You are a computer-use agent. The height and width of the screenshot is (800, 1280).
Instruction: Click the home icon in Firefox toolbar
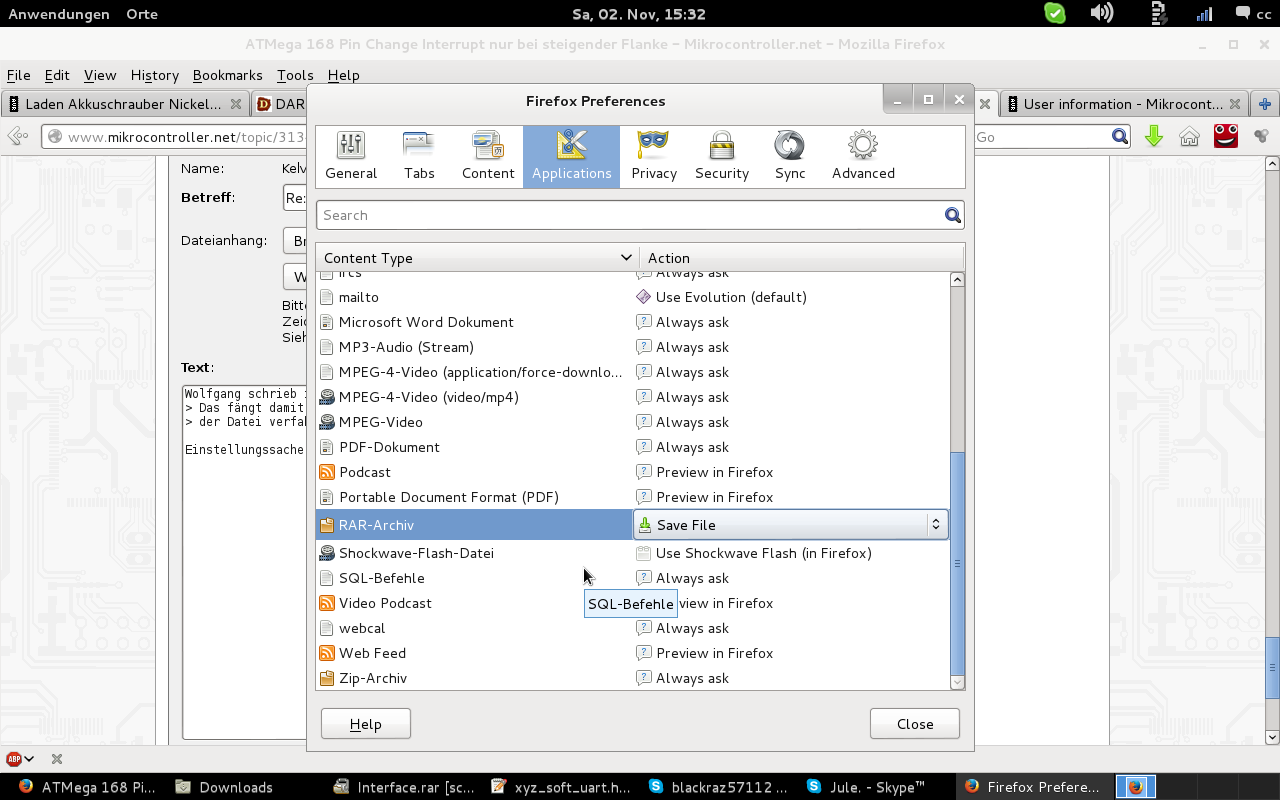point(1189,136)
